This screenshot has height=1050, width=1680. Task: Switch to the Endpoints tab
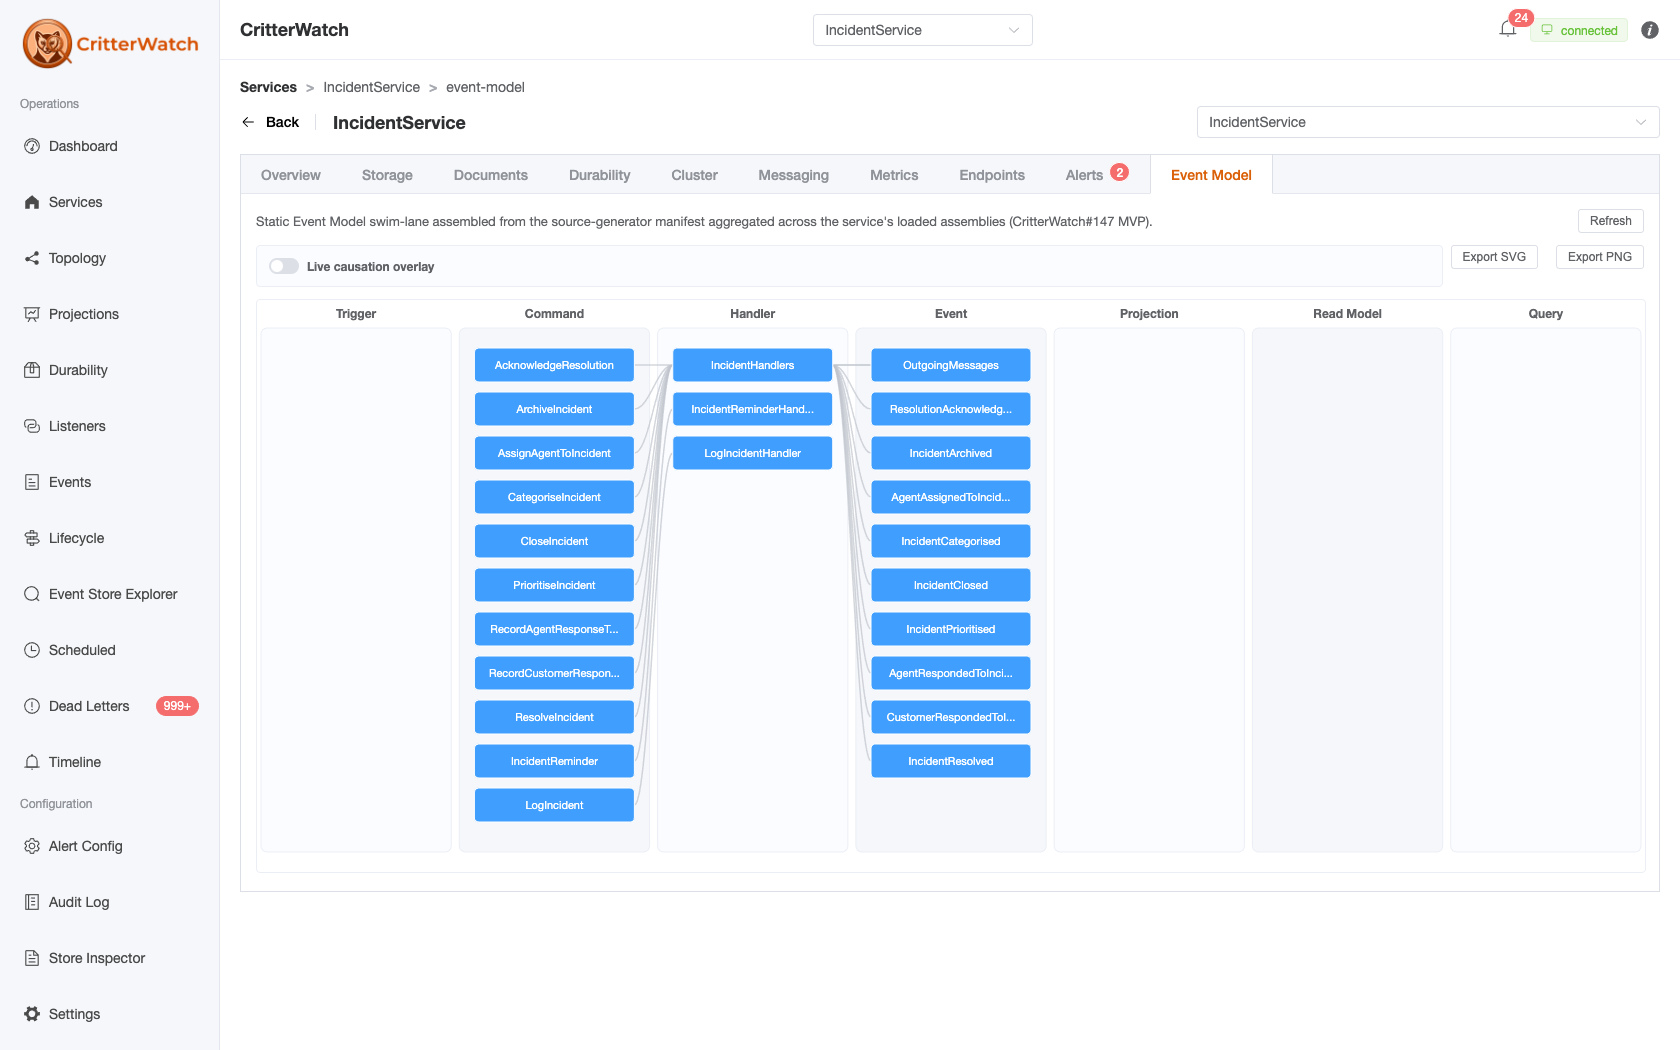(992, 175)
